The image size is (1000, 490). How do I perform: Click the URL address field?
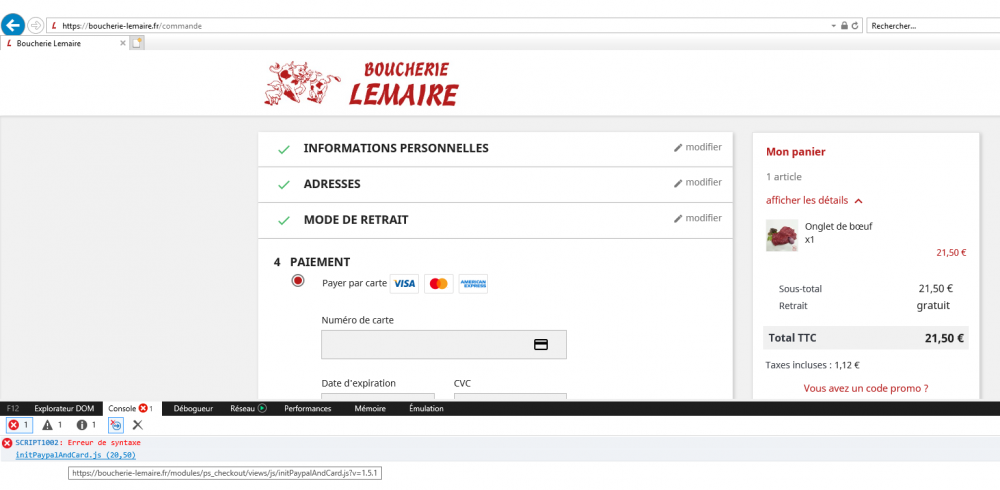tap(440, 26)
